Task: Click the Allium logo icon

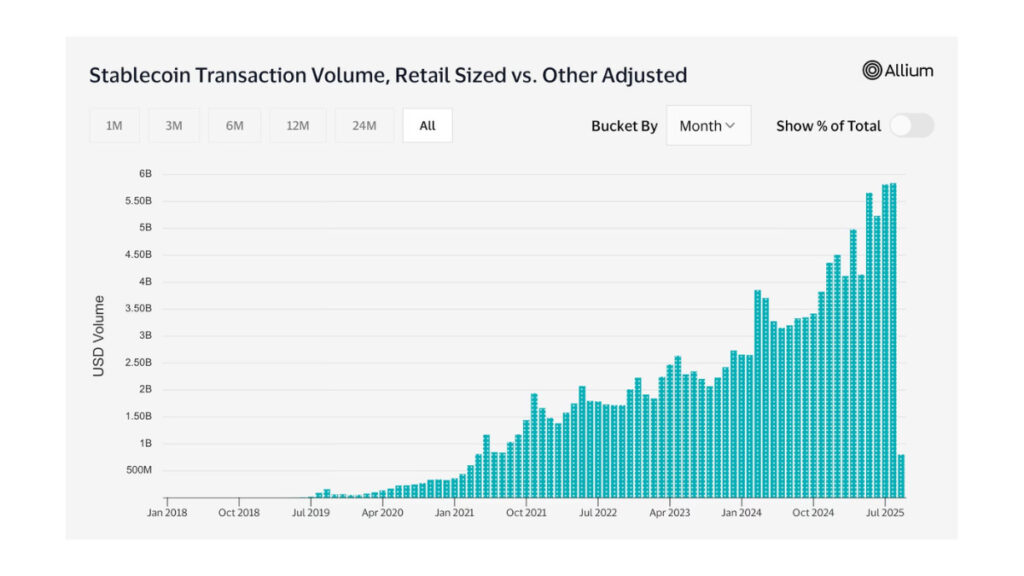Action: pos(872,70)
